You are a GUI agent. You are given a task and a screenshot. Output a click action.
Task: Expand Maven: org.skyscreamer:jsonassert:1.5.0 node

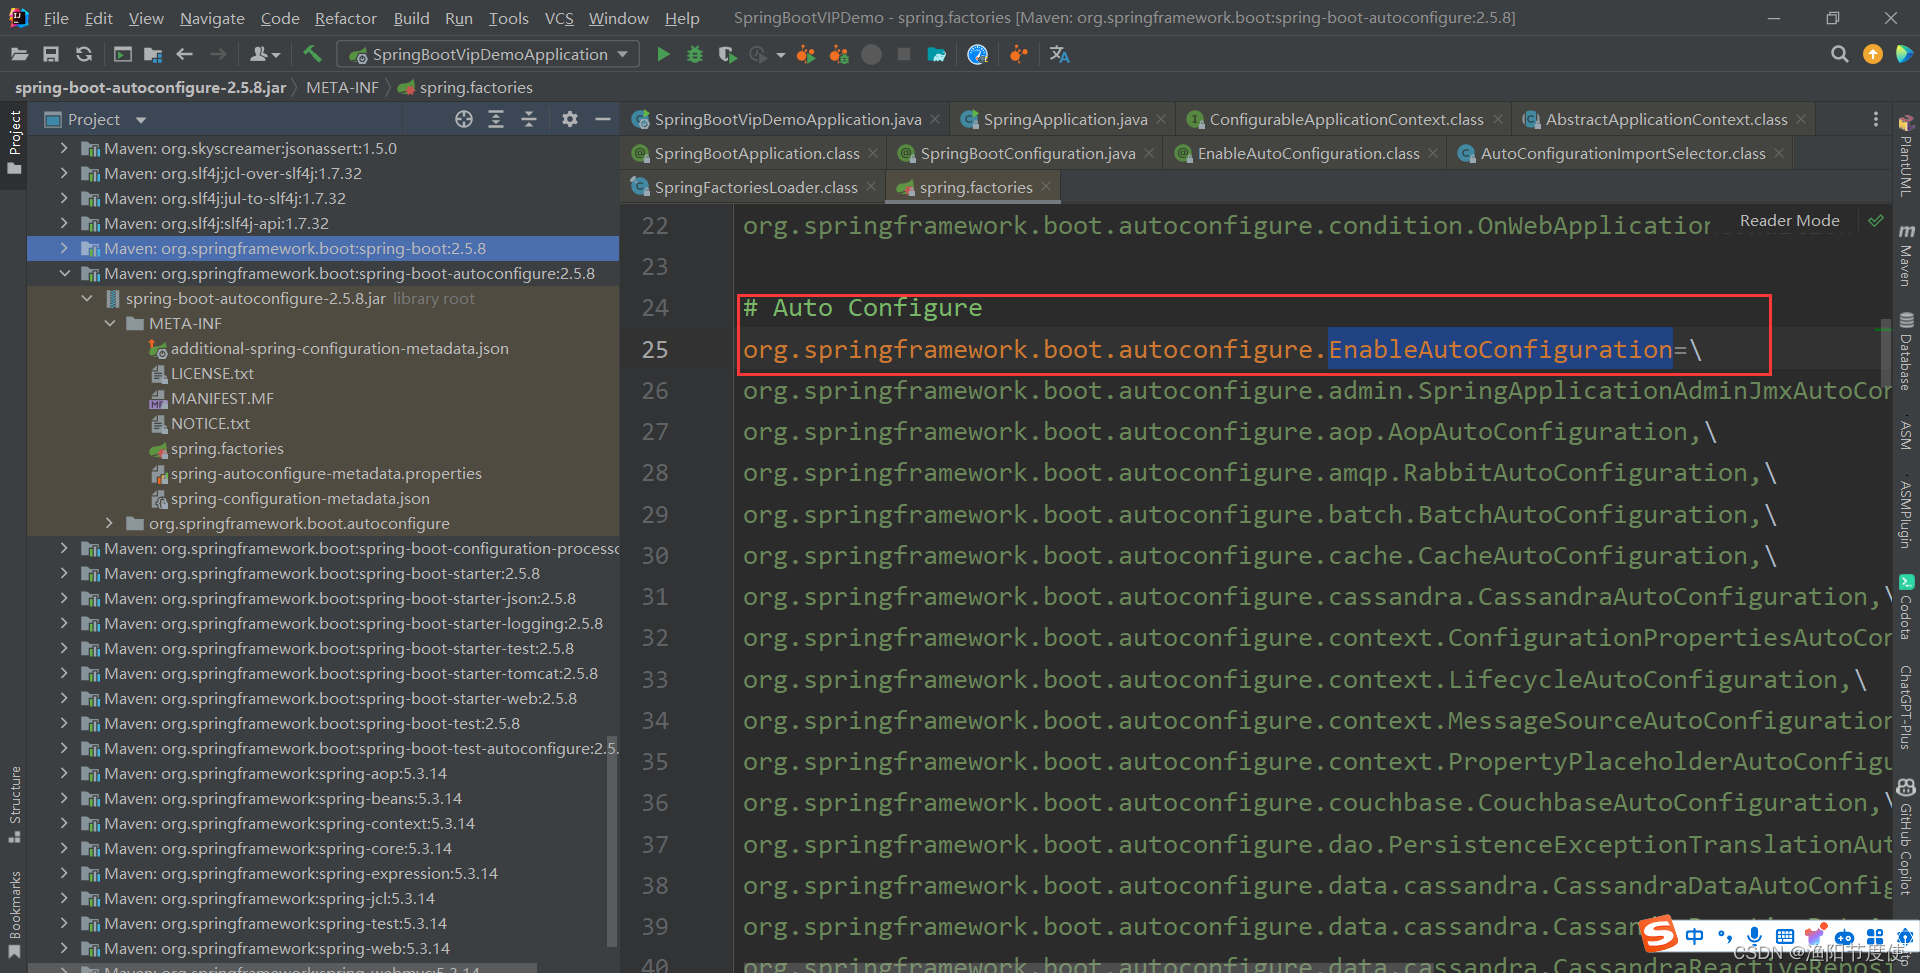tap(64, 148)
